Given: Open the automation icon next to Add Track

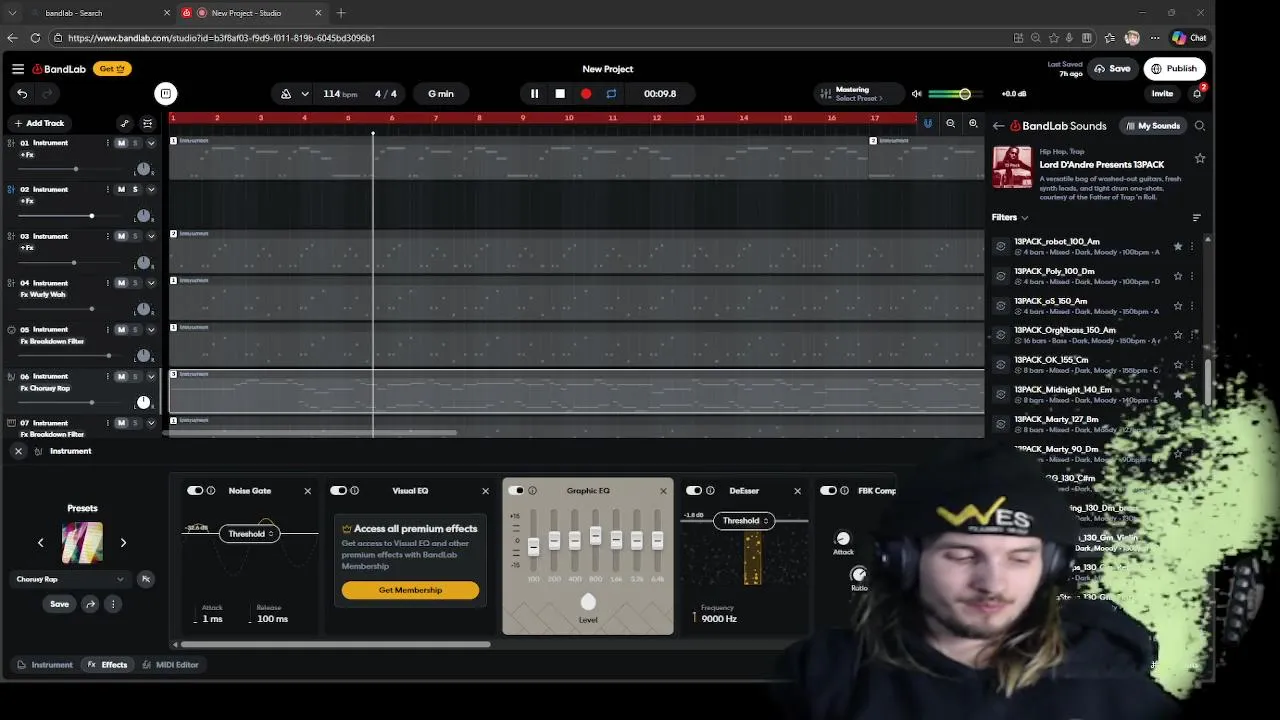Looking at the screenshot, I should click(125, 124).
